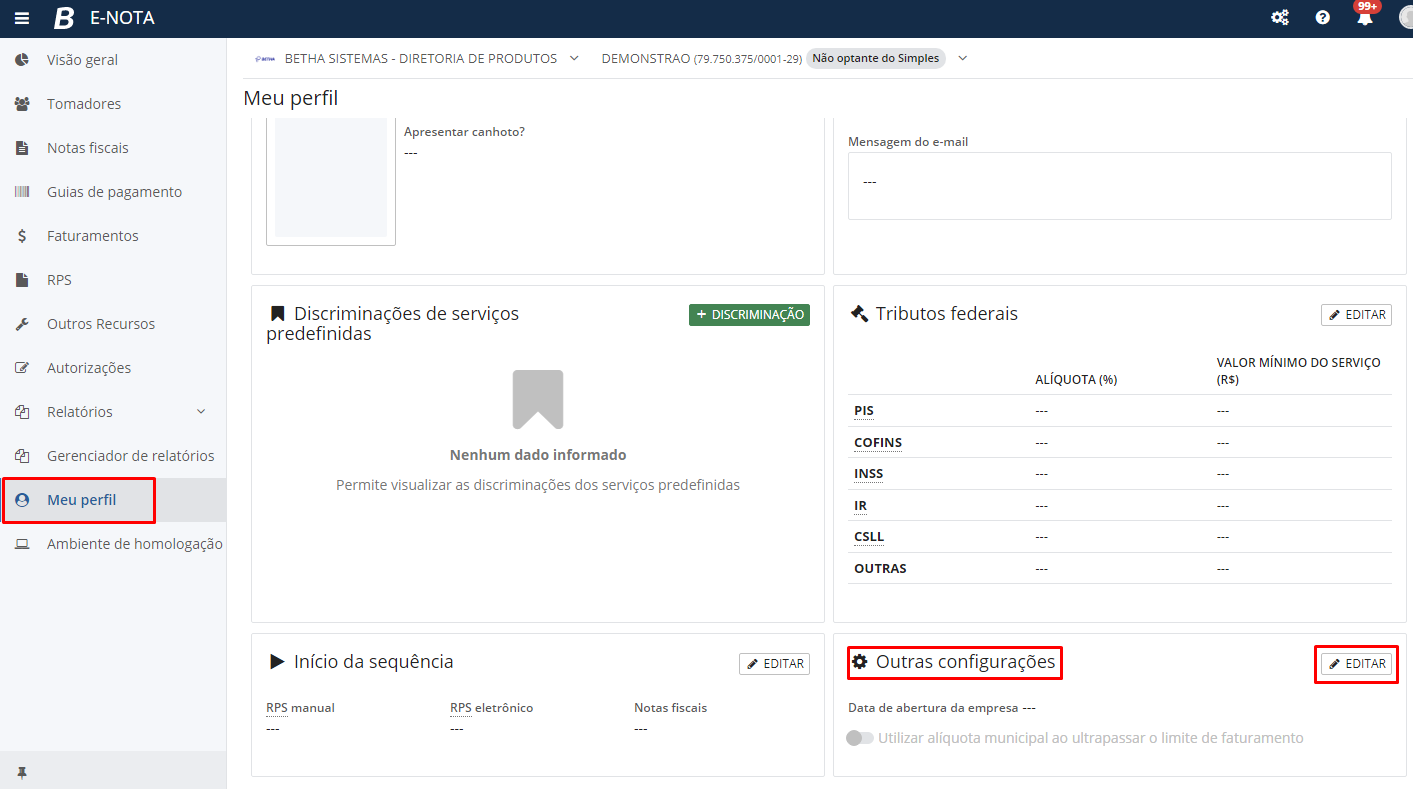Click the Não optante do Simples badge
Image resolution: width=1413 pixels, height=789 pixels.
pyautogui.click(x=876, y=58)
